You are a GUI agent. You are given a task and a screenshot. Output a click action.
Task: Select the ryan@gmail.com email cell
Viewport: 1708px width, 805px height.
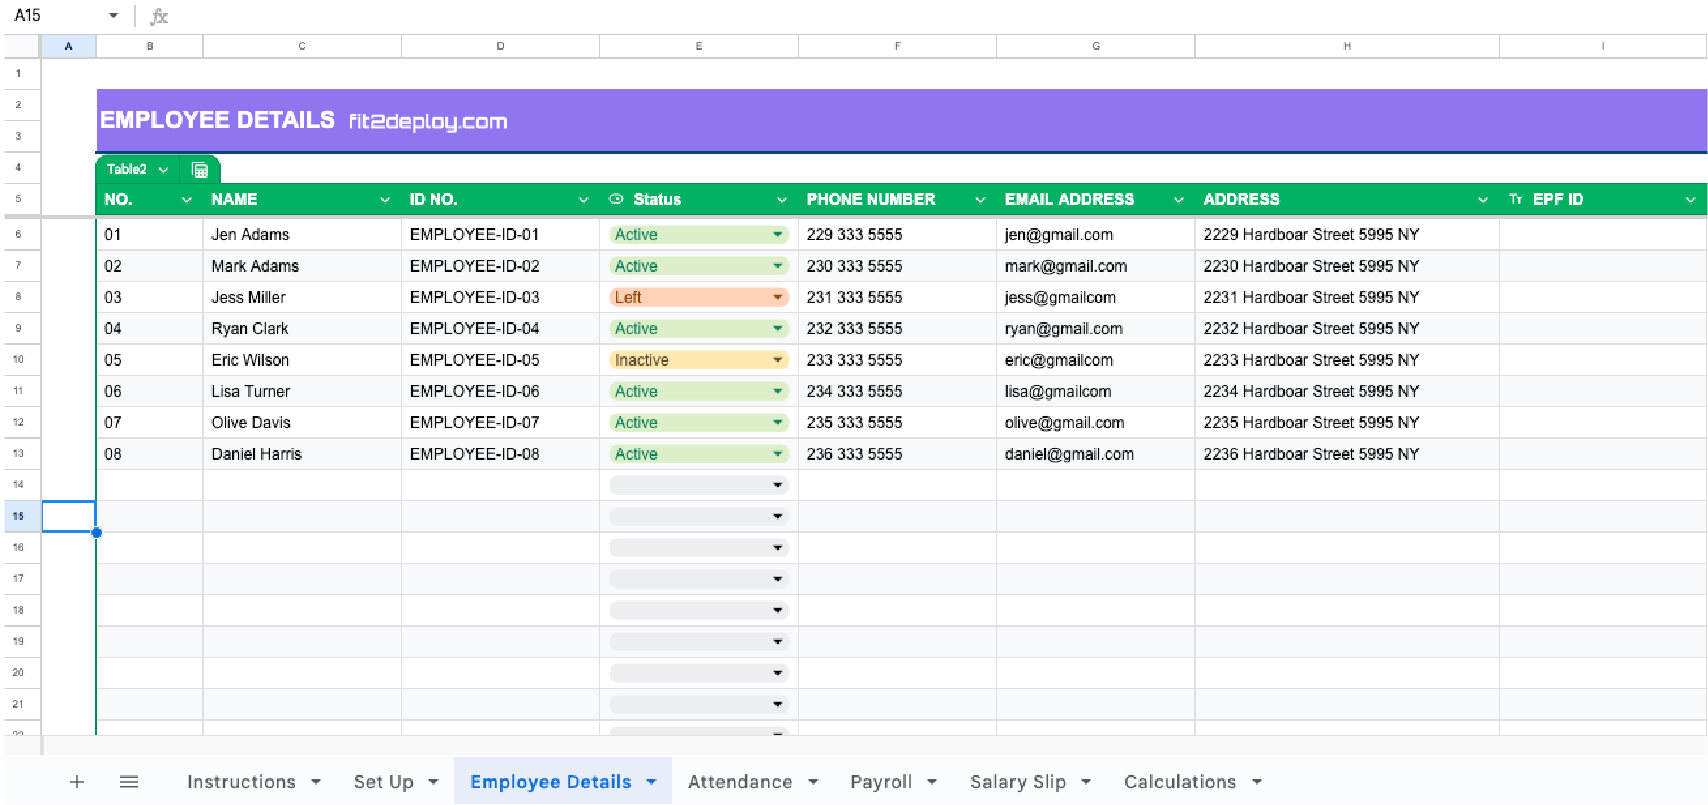pyautogui.click(x=1096, y=329)
